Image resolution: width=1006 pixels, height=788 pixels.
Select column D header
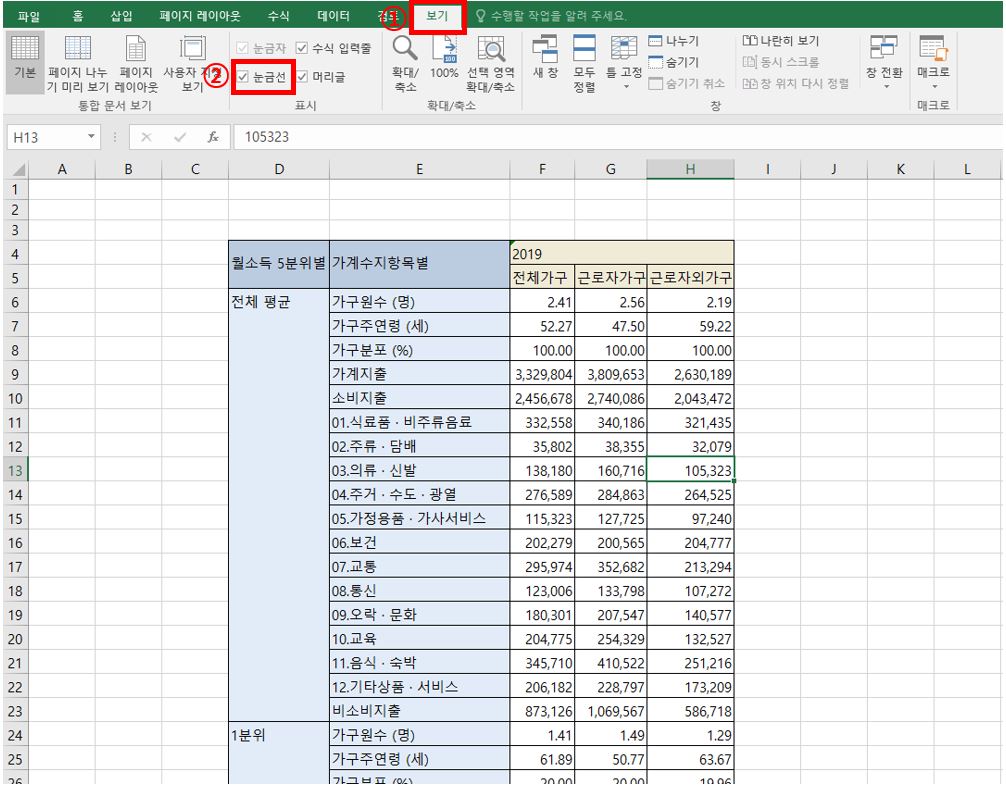[x=279, y=169]
